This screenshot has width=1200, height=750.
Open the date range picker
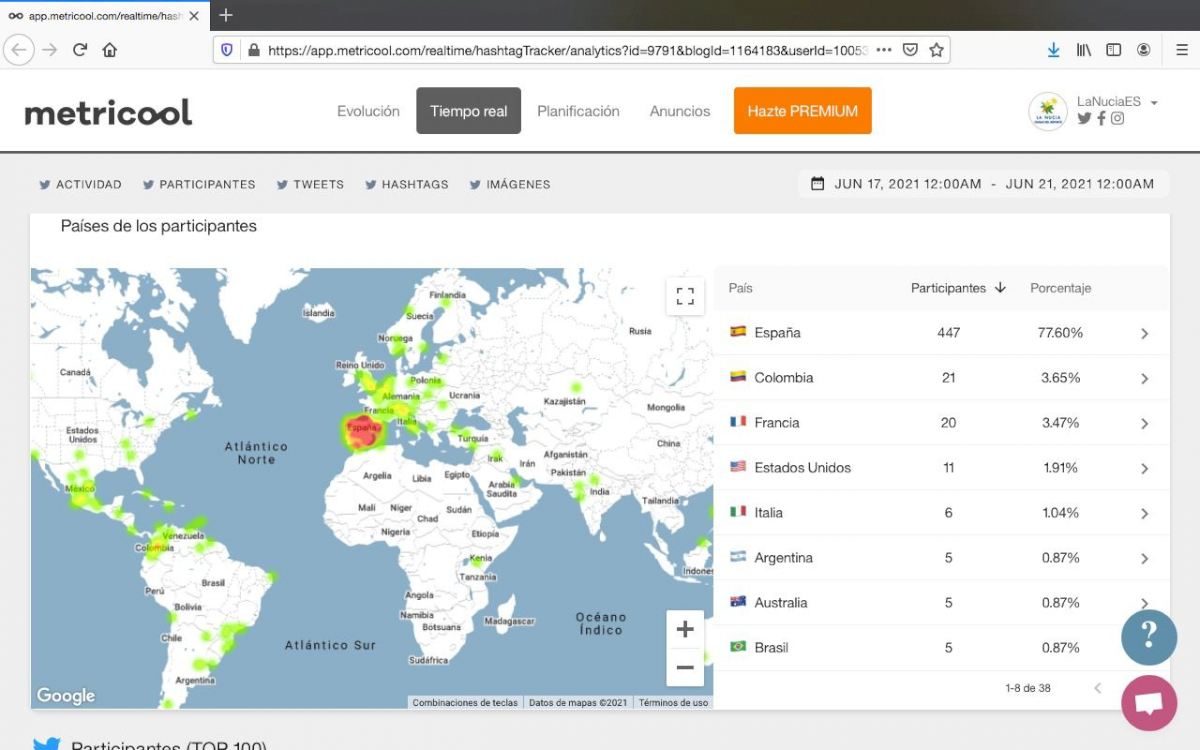[x=983, y=184]
